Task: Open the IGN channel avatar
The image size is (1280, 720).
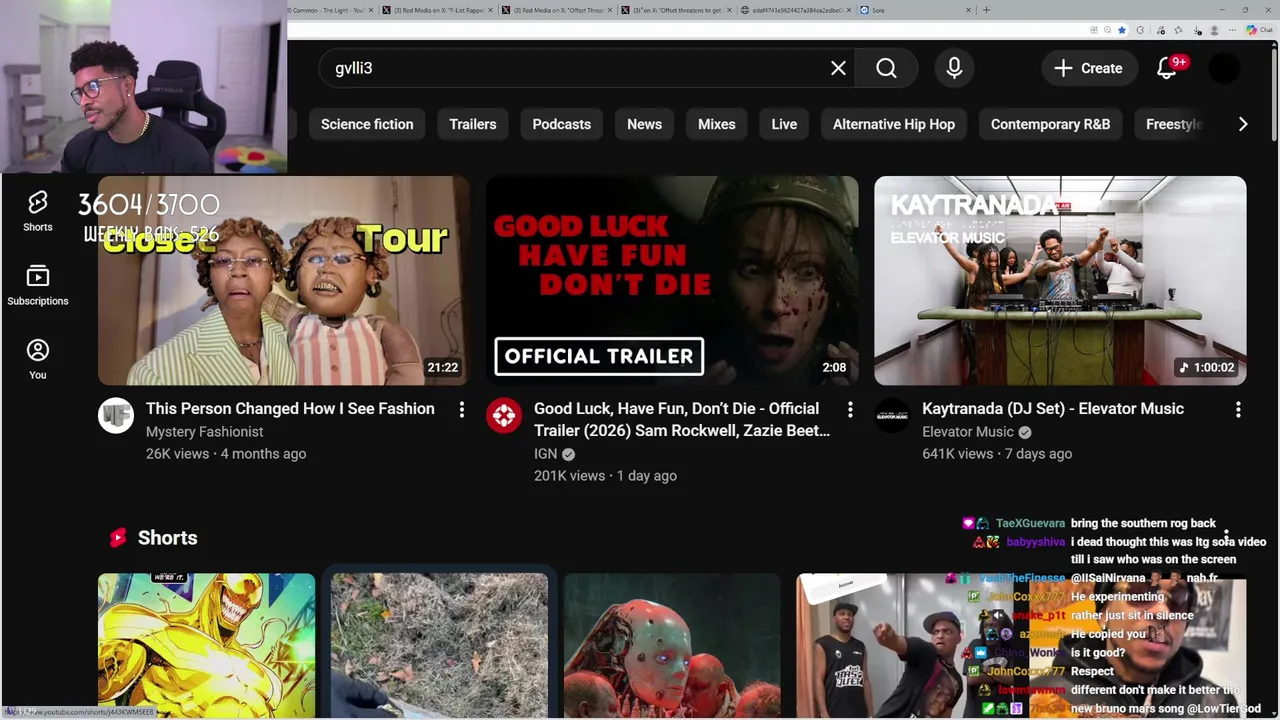Action: pyautogui.click(x=504, y=415)
